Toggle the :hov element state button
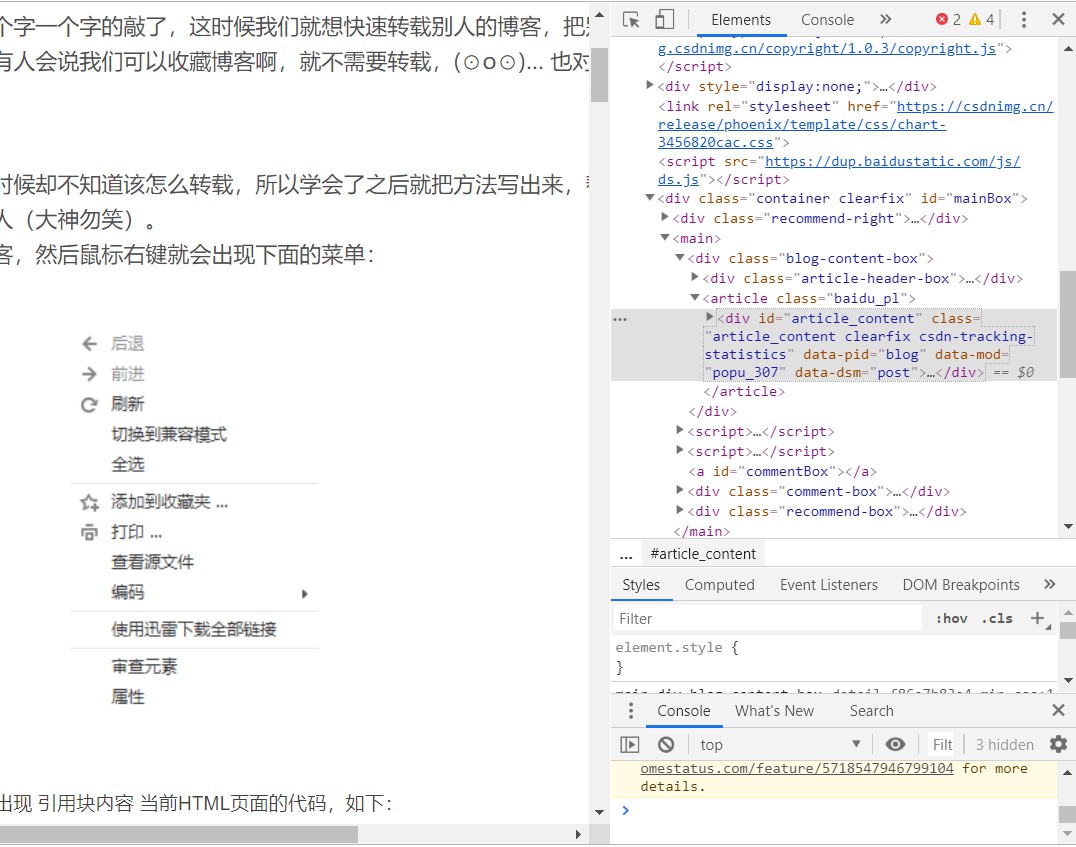The height and width of the screenshot is (847, 1076). (951, 618)
